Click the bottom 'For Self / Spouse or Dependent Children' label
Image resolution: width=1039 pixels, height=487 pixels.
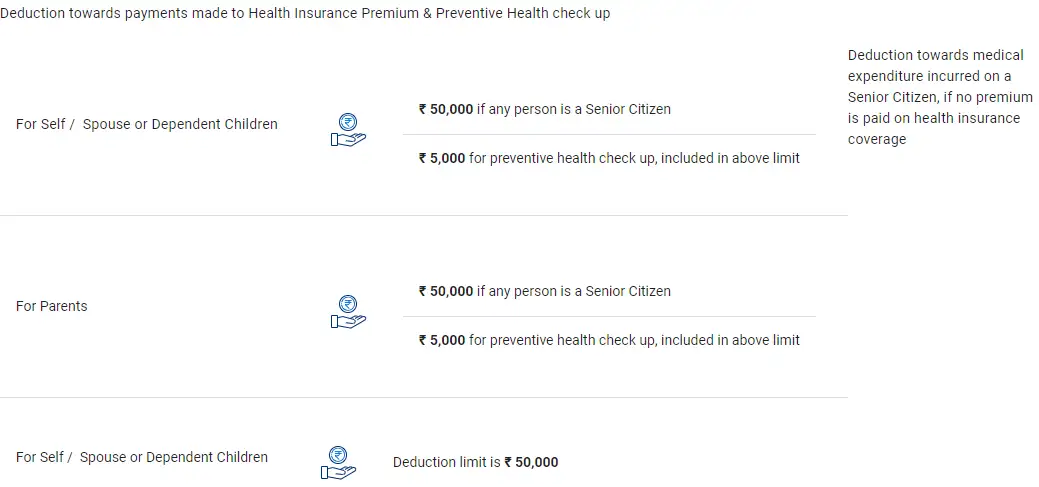tap(142, 457)
